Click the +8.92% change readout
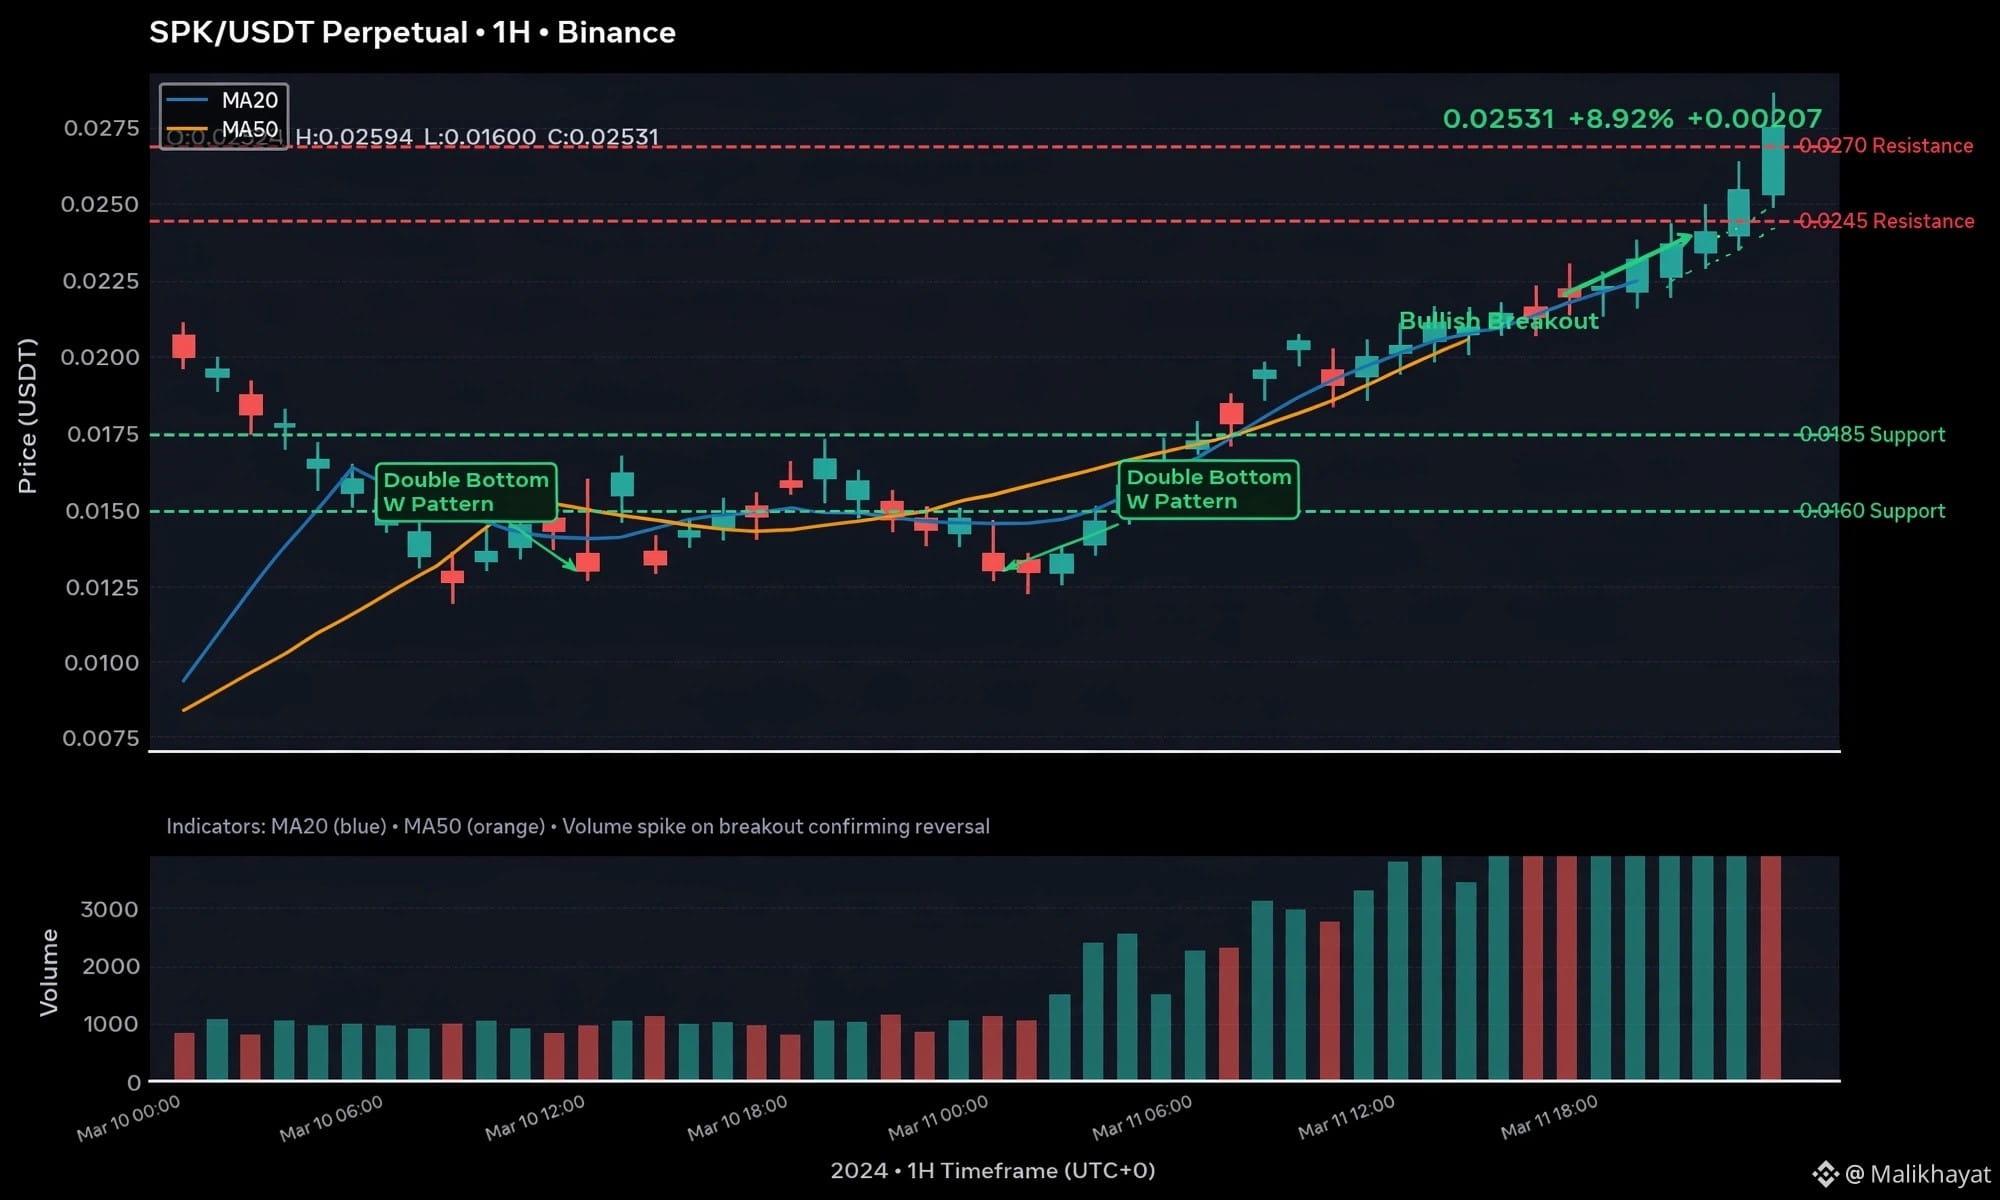 pos(1620,119)
